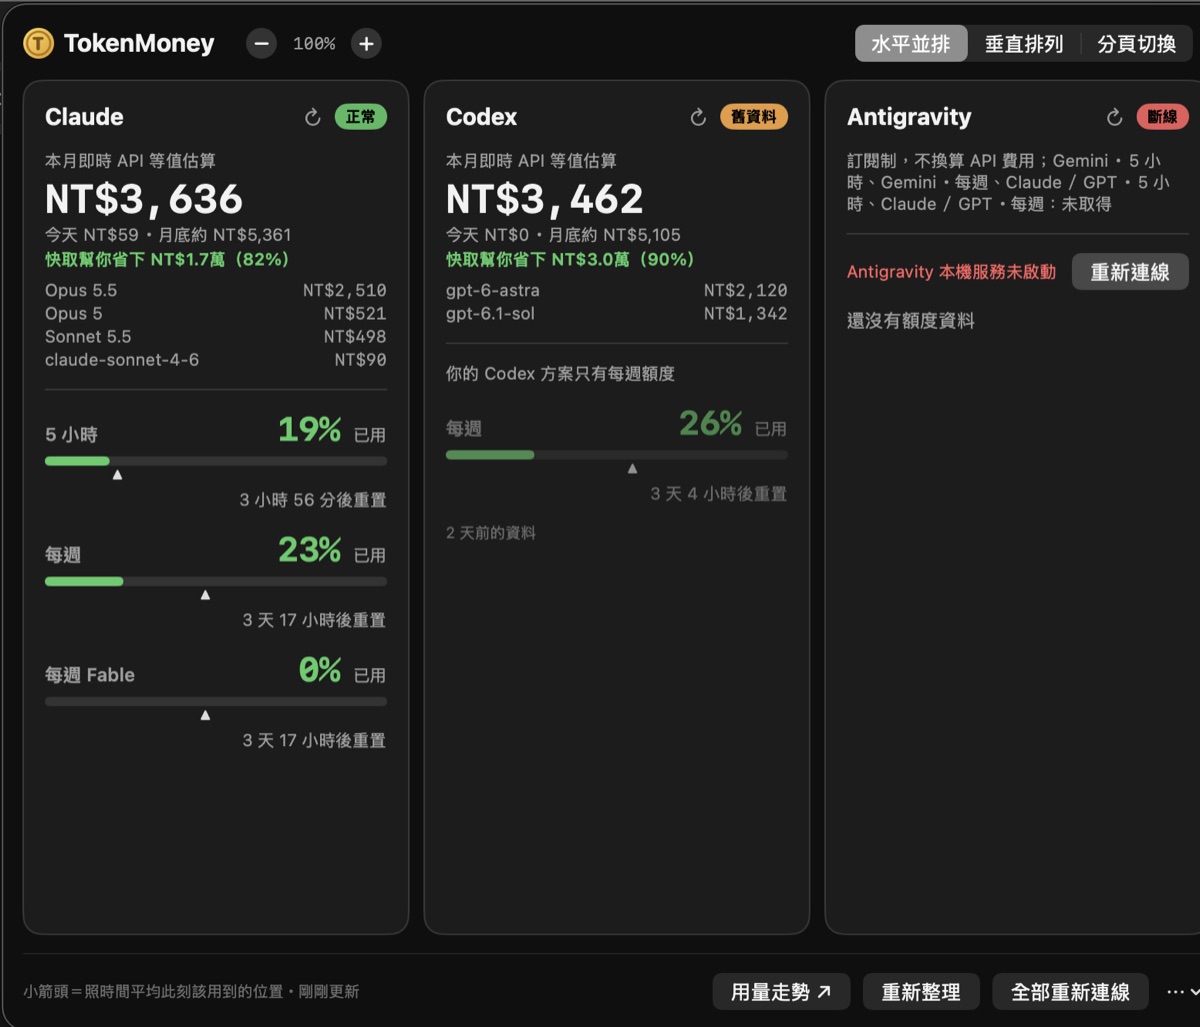Click the gpt-6.1-sol cost row
The image size is (1200, 1027).
(x=617, y=314)
